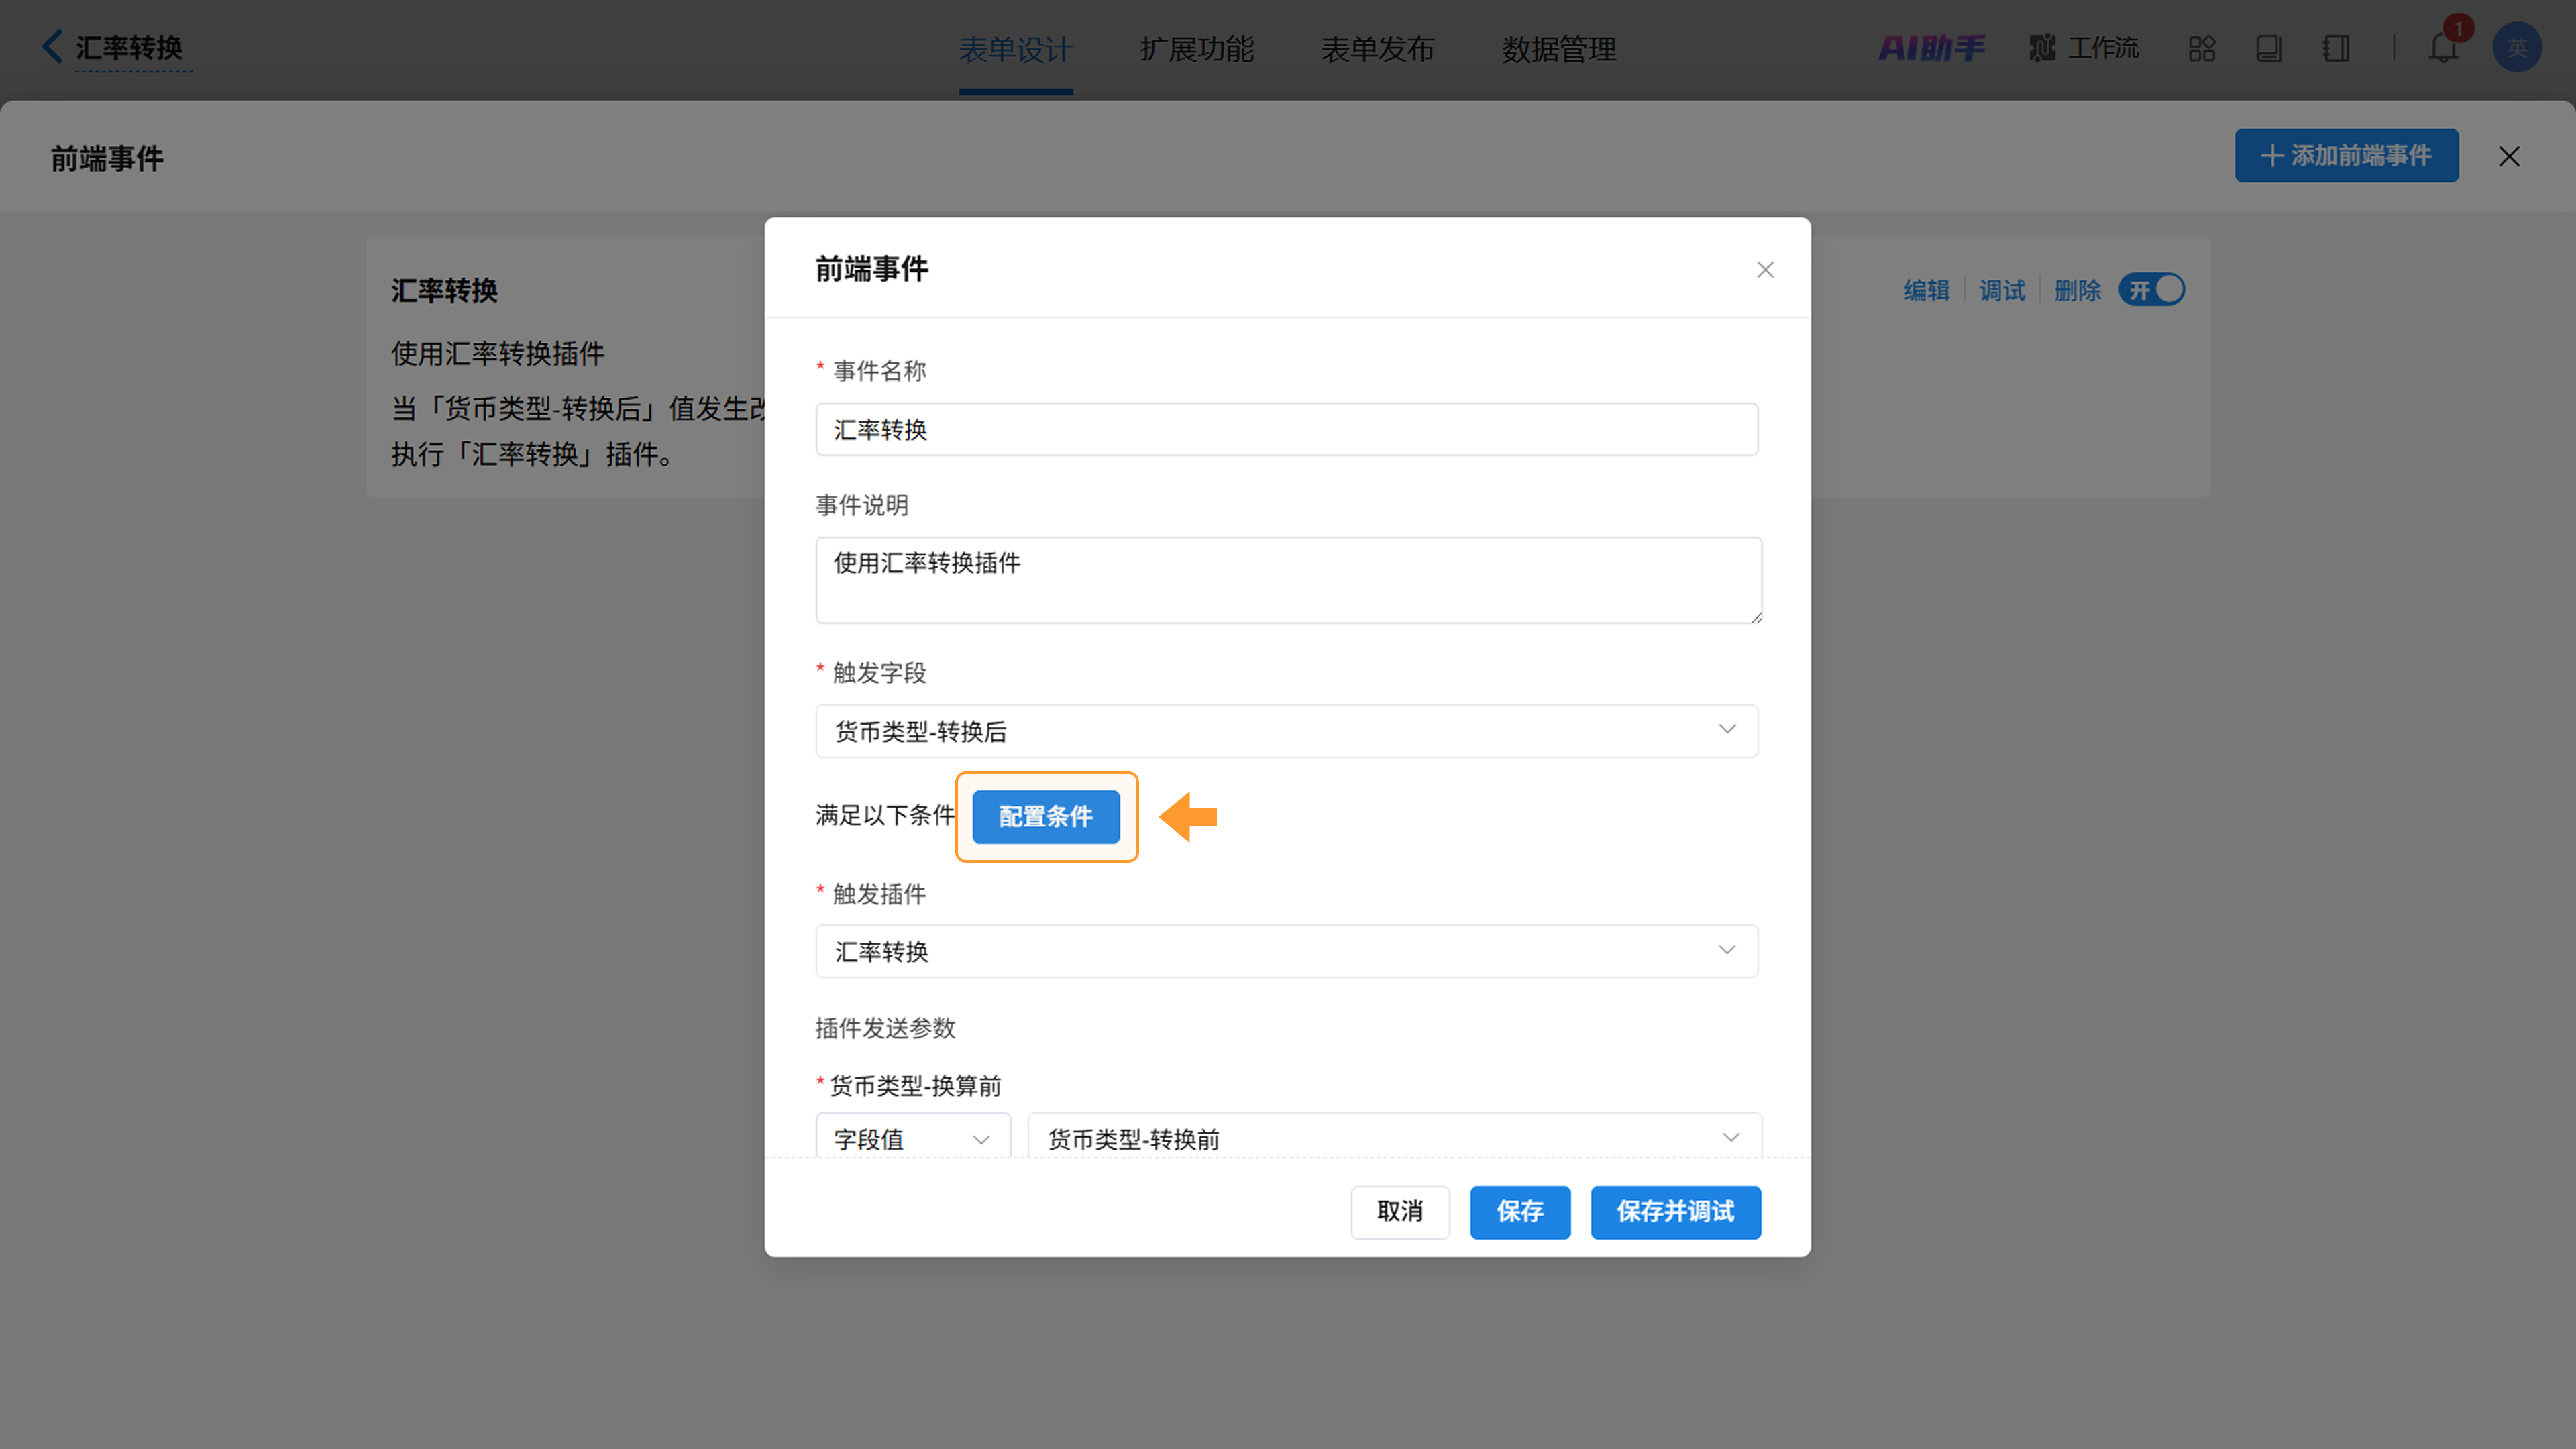This screenshot has height=1449, width=2576.
Task: Open the notification bell
Action: pos(2442,48)
